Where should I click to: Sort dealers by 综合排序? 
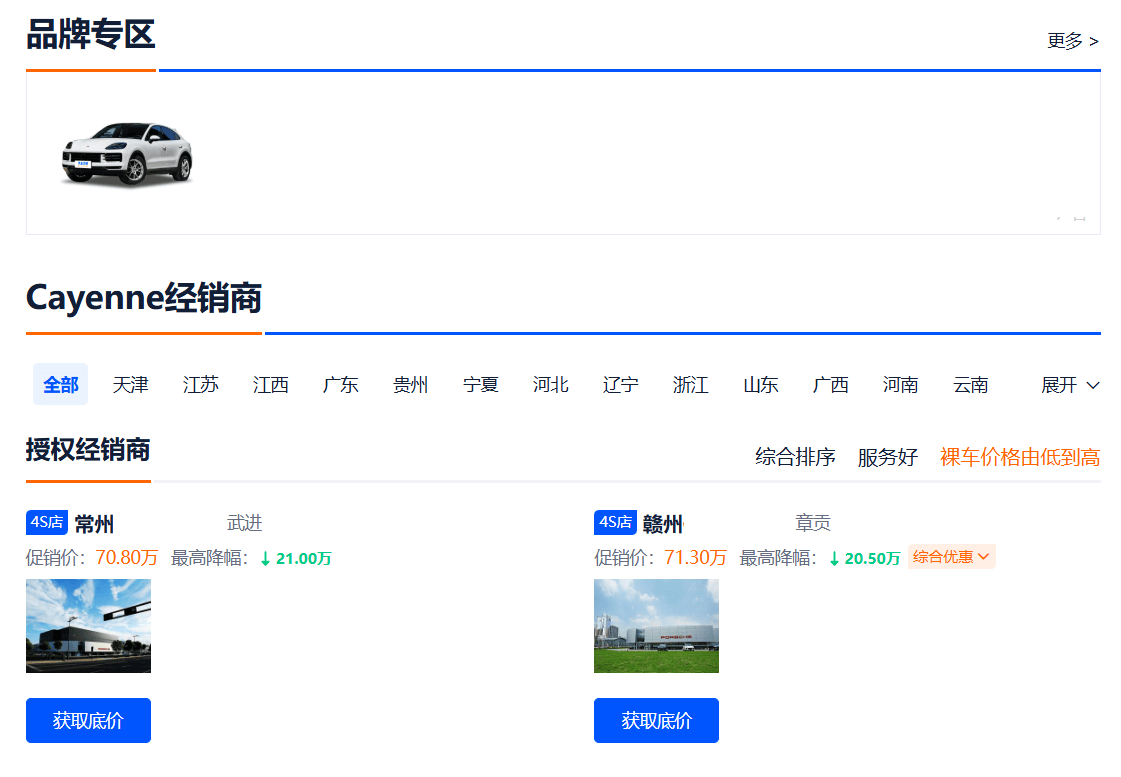click(x=795, y=456)
